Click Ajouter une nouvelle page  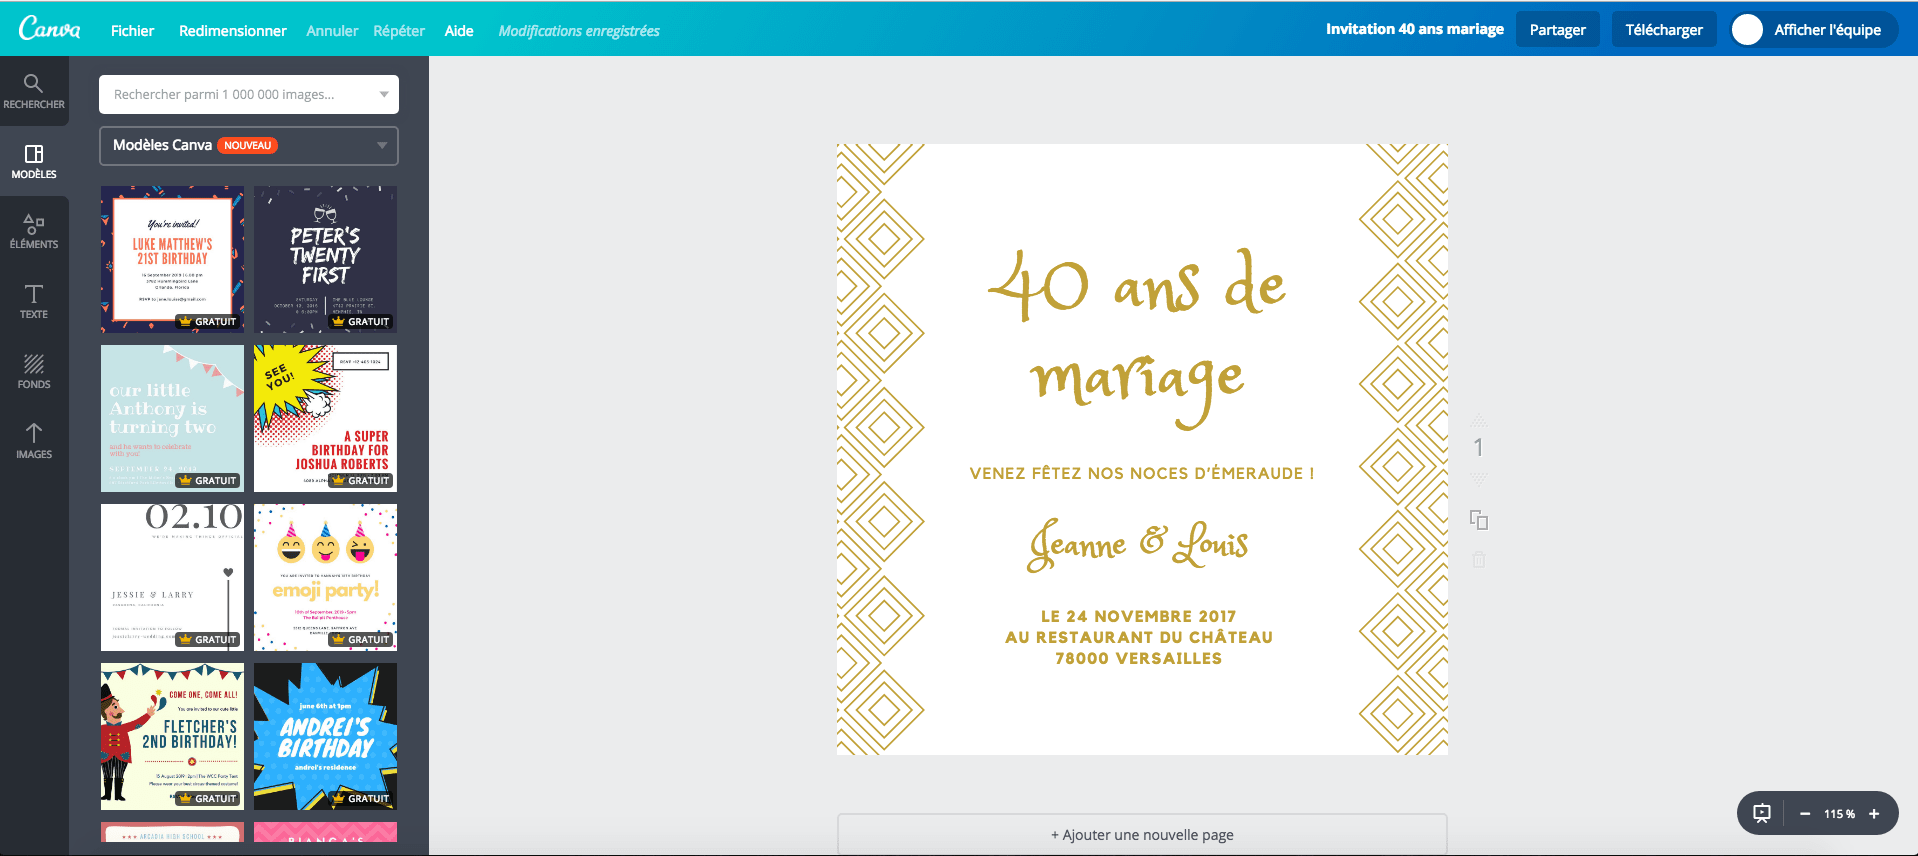(x=1142, y=834)
